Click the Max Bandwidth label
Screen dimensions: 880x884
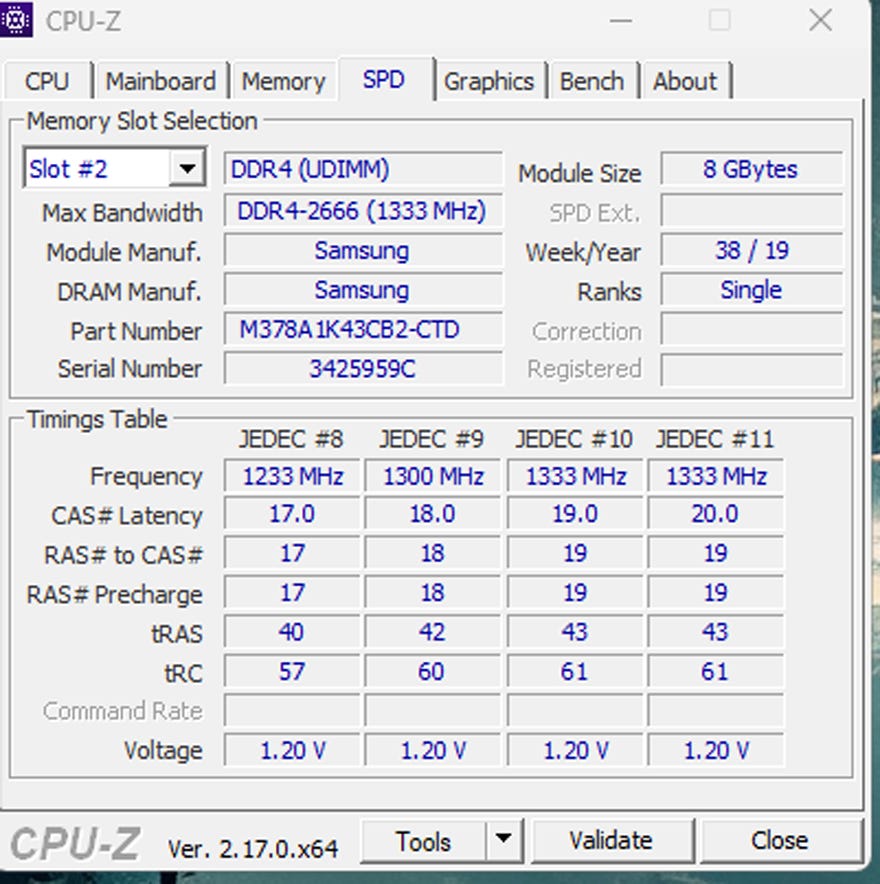pyautogui.click(x=122, y=213)
